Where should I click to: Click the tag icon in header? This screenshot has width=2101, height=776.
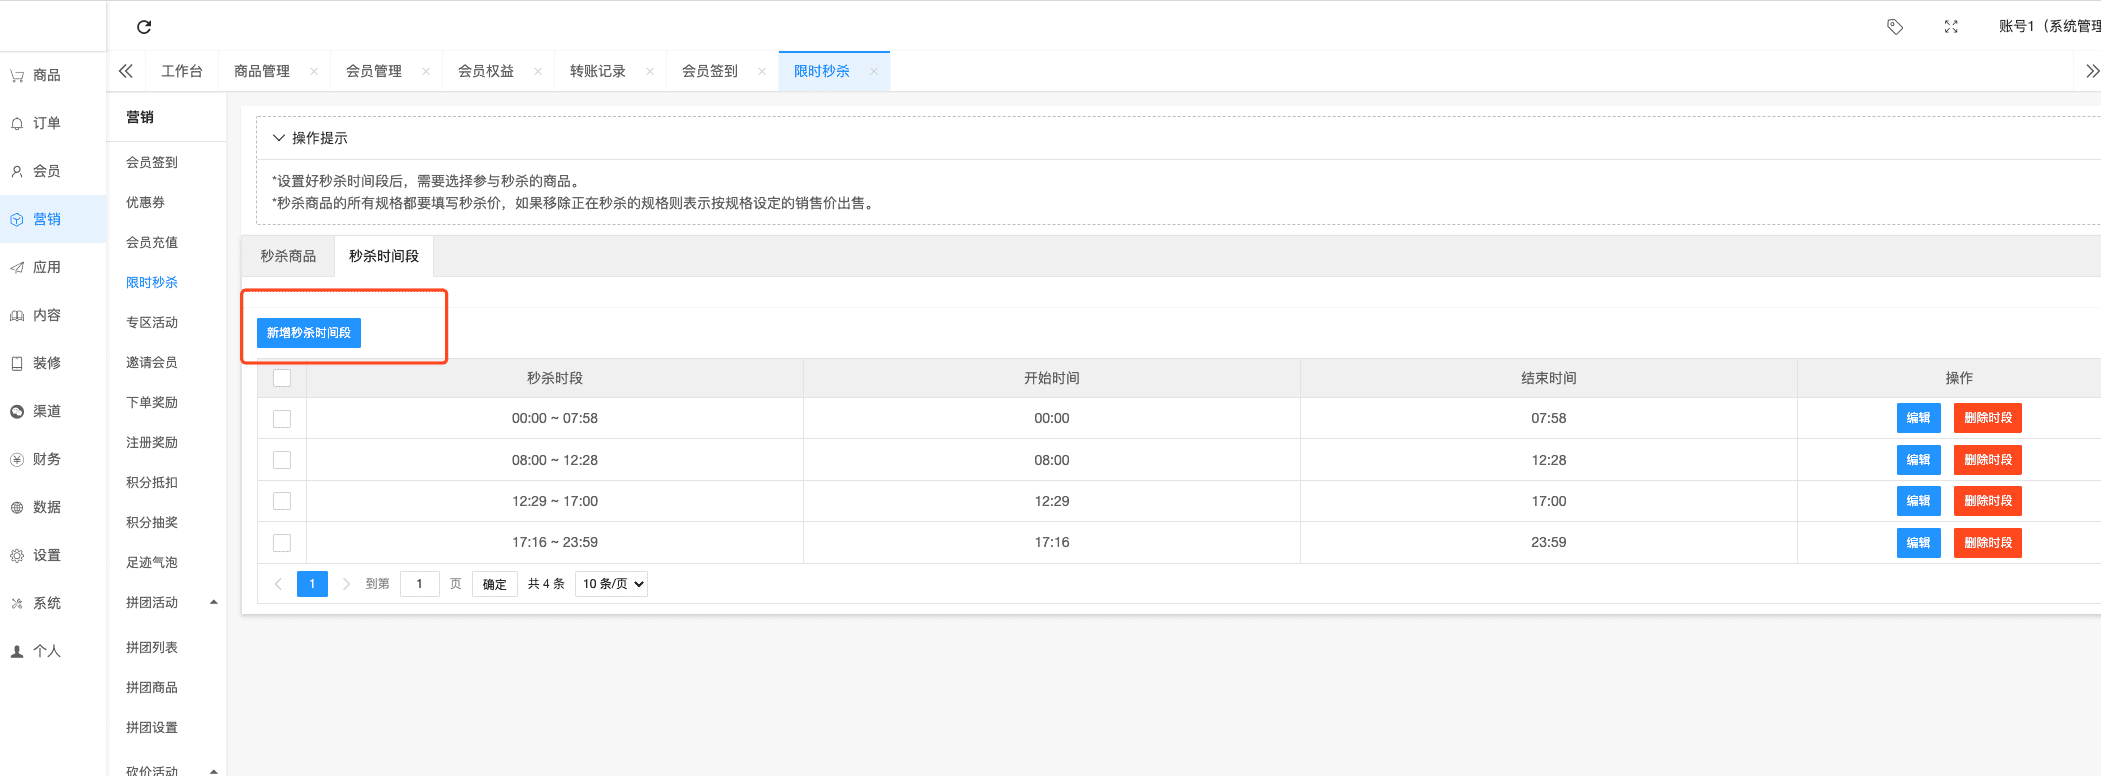[x=1894, y=27]
